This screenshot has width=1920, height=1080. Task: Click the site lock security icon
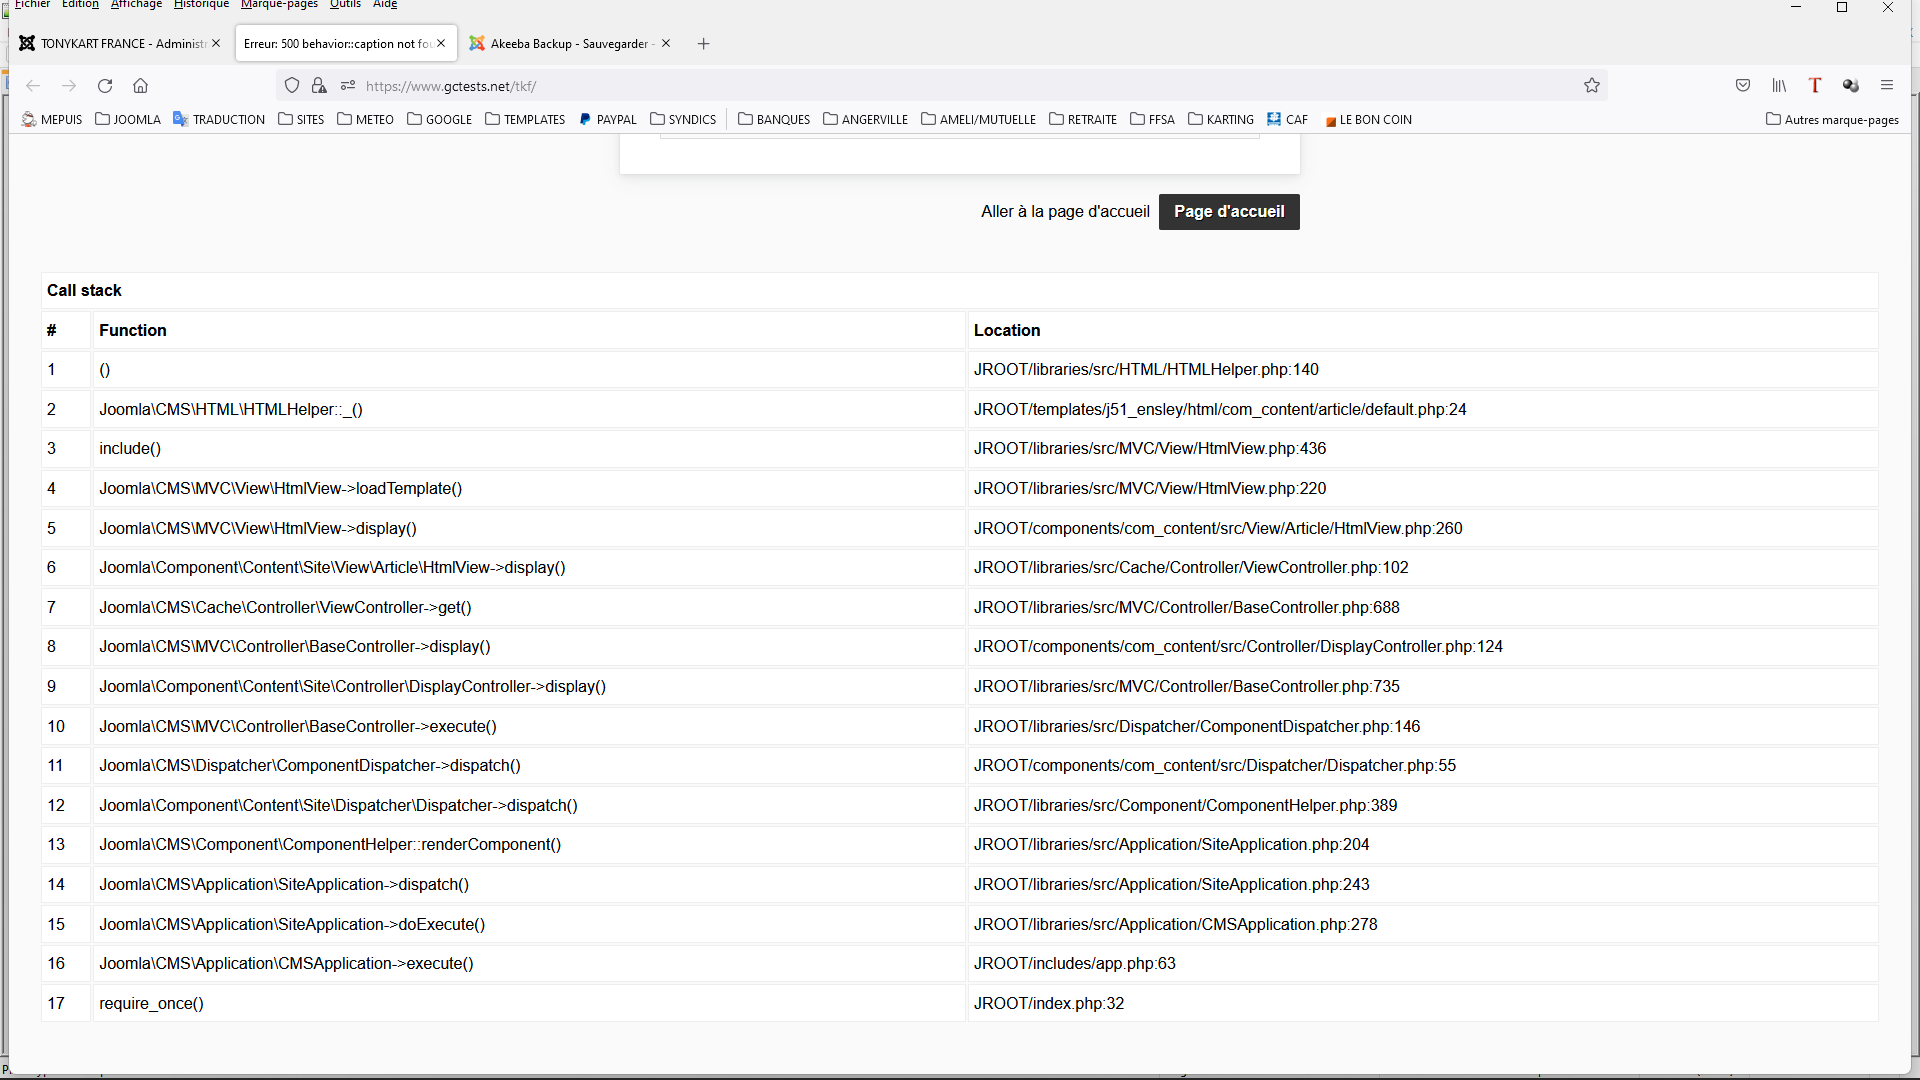point(319,86)
